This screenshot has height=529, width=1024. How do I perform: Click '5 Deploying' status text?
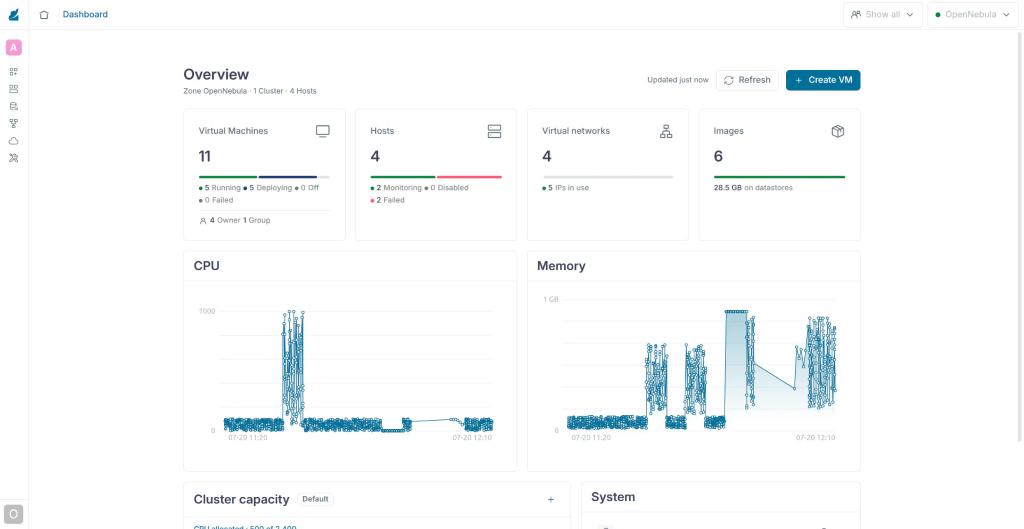[269, 187]
